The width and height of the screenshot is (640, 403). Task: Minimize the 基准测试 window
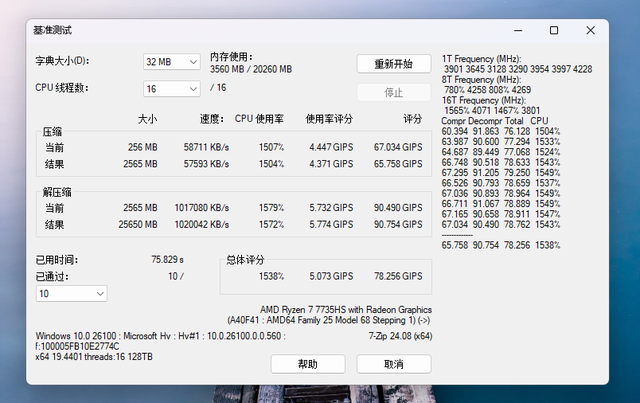[518, 31]
